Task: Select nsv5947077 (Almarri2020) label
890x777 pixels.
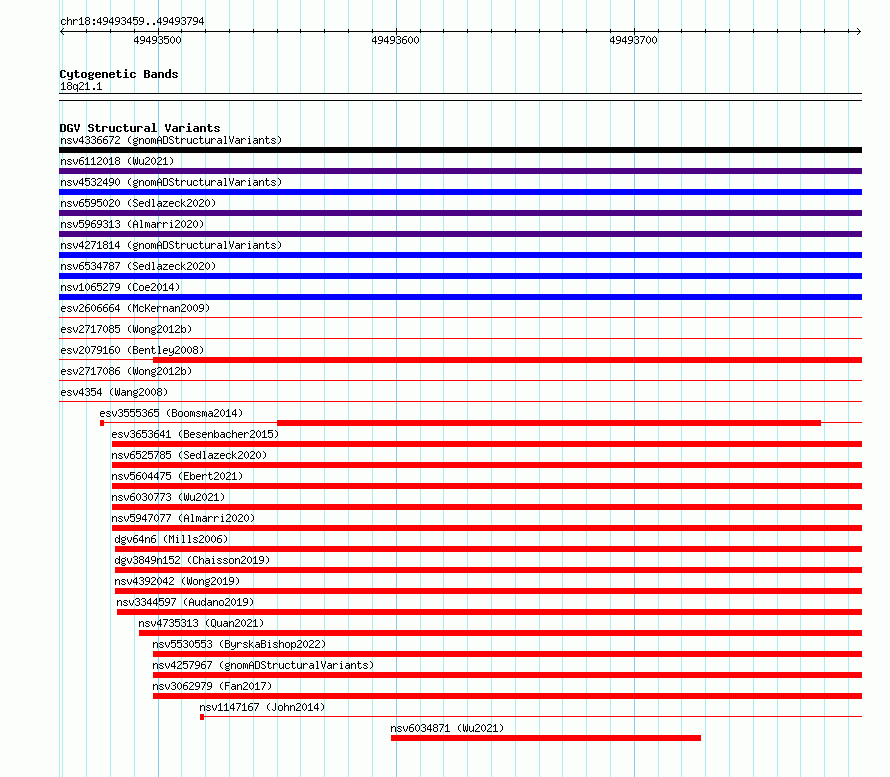Action: pyautogui.click(x=183, y=518)
